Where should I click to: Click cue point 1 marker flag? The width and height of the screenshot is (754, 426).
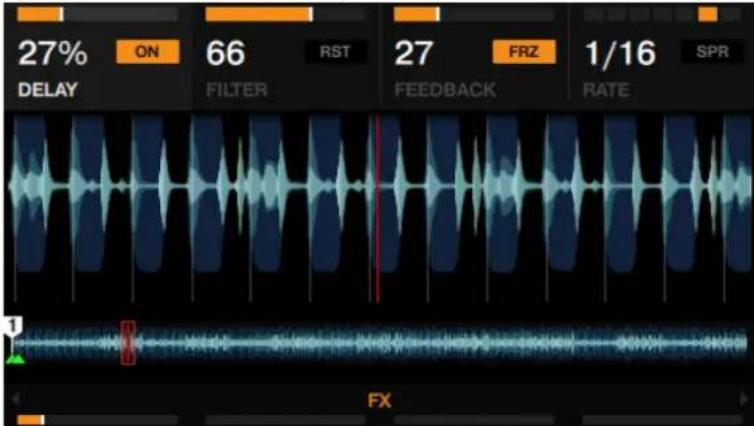click(x=13, y=327)
